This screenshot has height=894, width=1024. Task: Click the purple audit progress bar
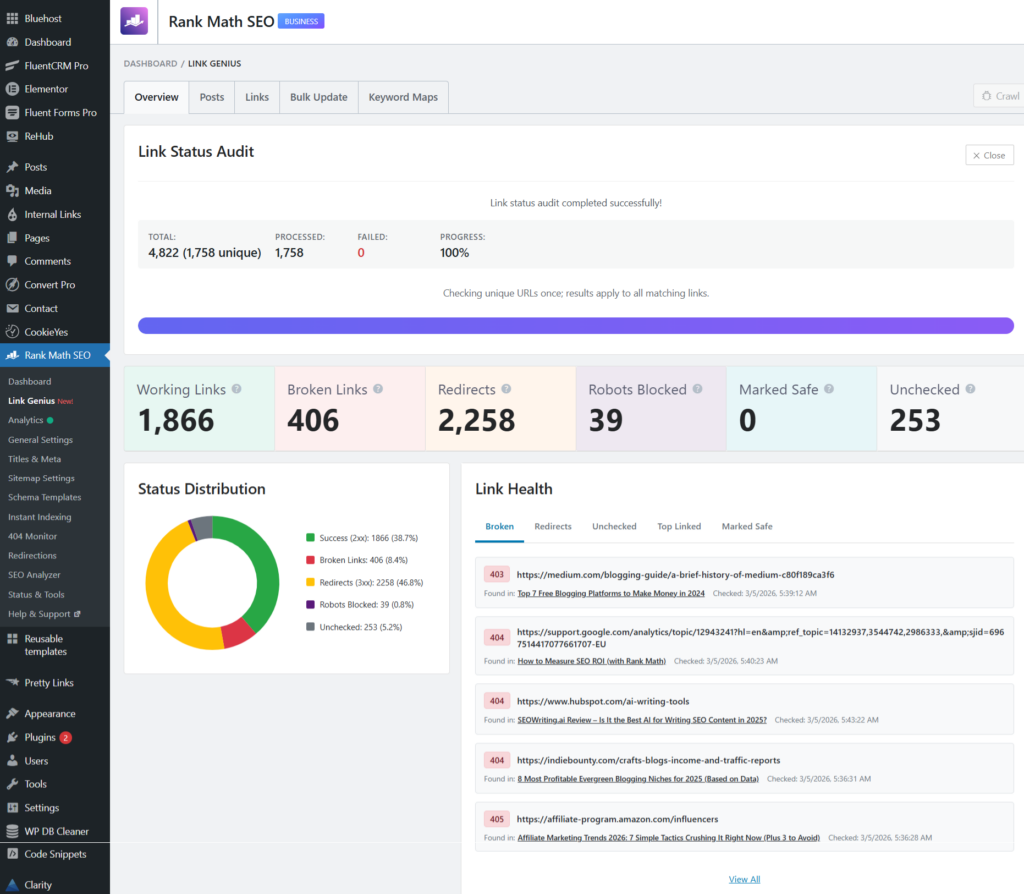pos(577,325)
